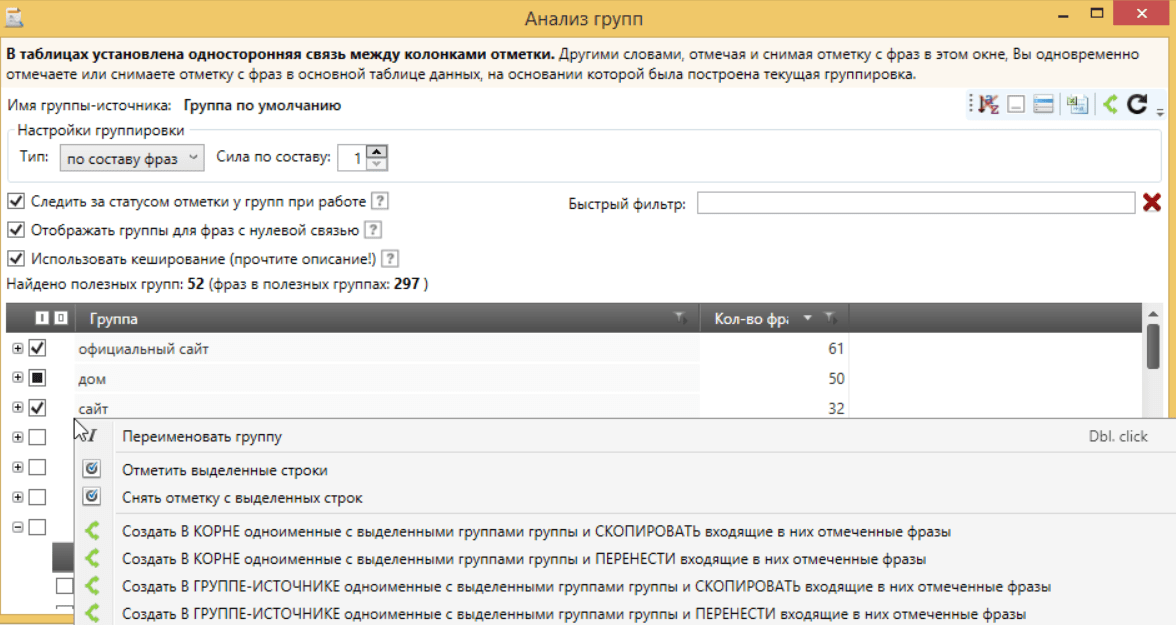This screenshot has width=1176, height=625.
Task: Clear sorting with the crossed-out A-Z icon
Action: (988, 104)
